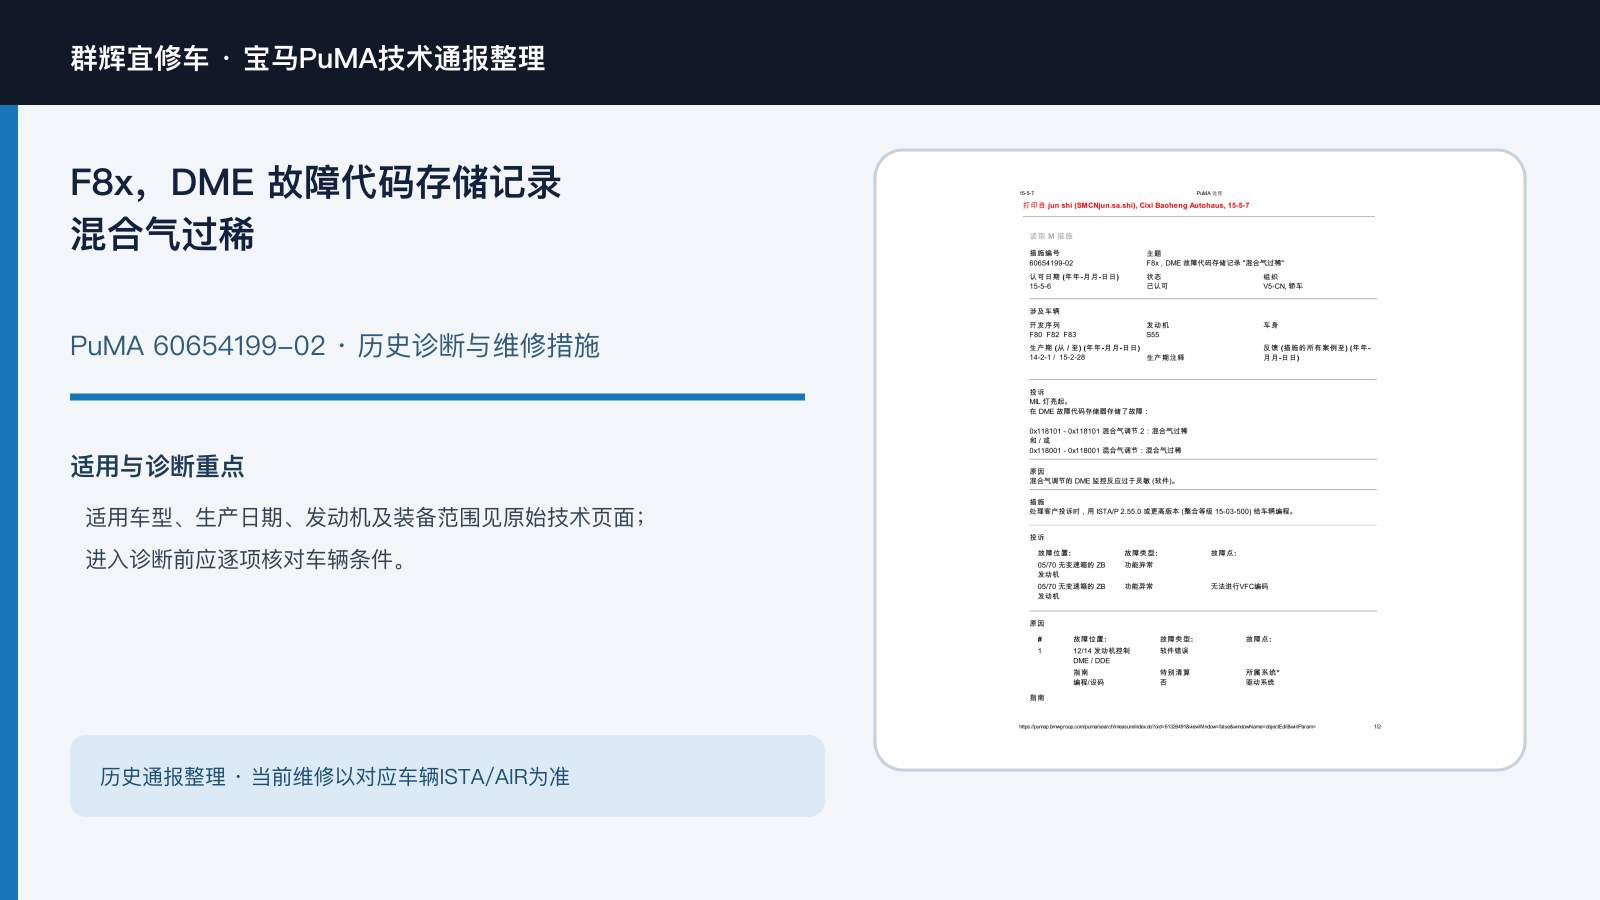
Task: Click the 历史通报整理 note box
Action: pos(447,776)
